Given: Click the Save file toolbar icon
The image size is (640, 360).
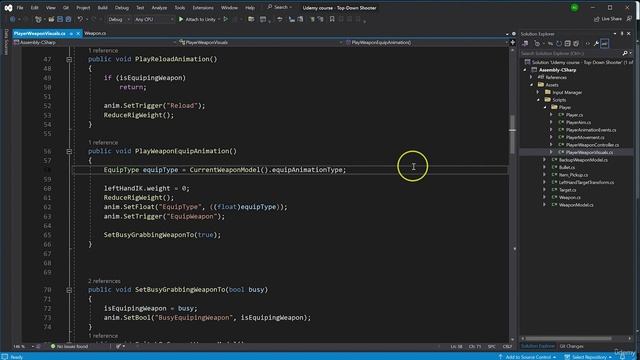Looking at the screenshot, I should coord(60,19).
